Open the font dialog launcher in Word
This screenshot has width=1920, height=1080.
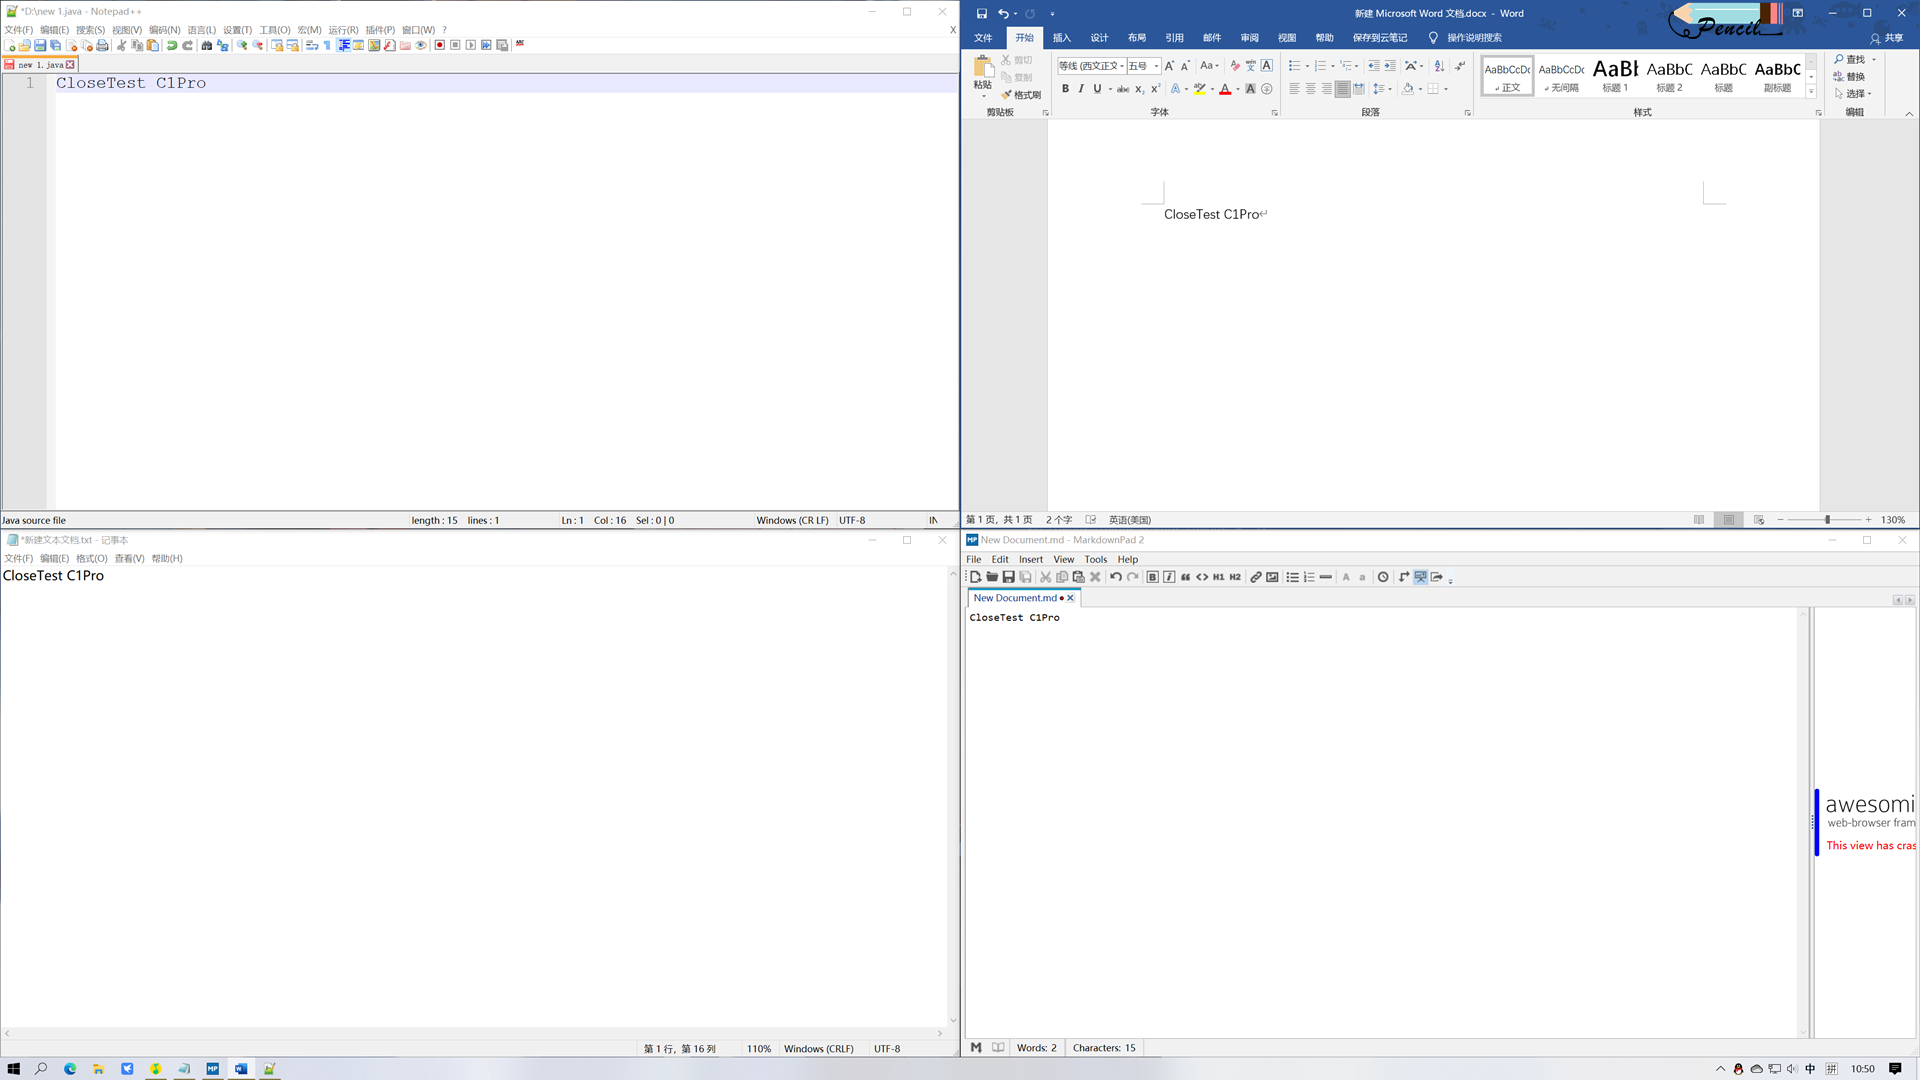click(x=1274, y=113)
